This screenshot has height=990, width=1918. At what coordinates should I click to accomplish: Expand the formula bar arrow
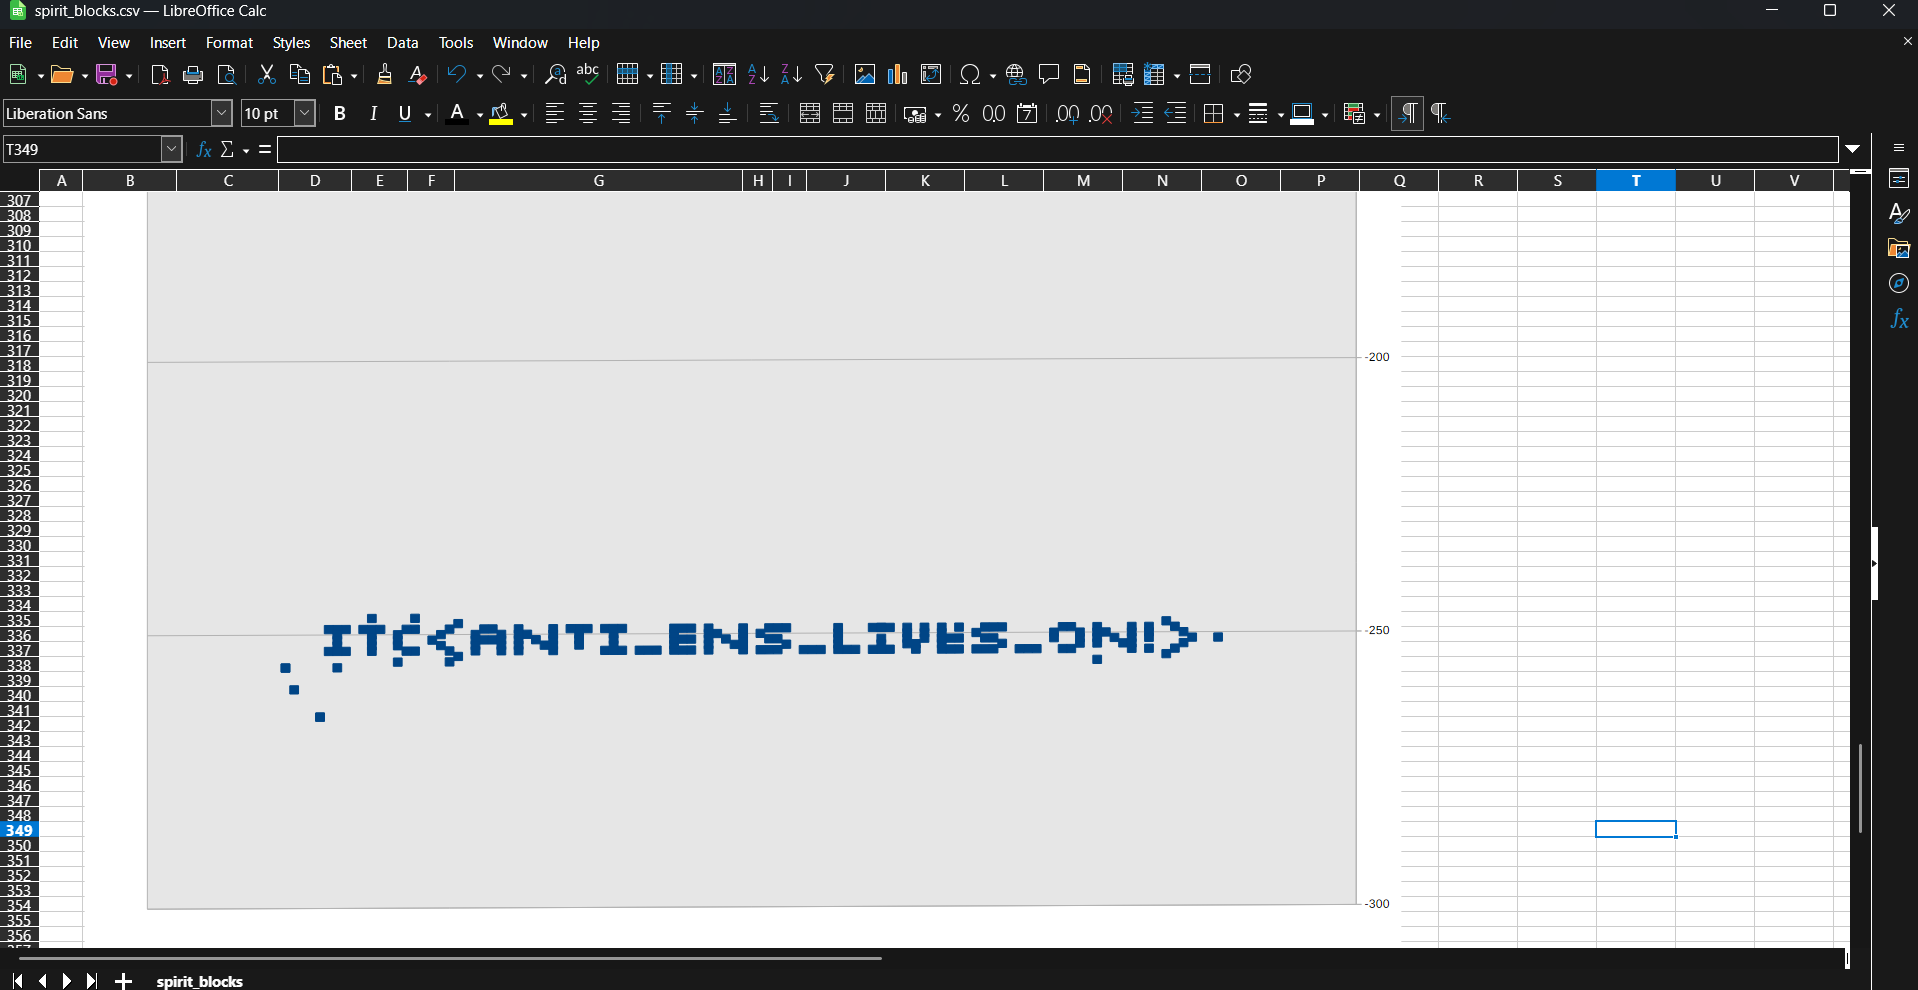1853,149
